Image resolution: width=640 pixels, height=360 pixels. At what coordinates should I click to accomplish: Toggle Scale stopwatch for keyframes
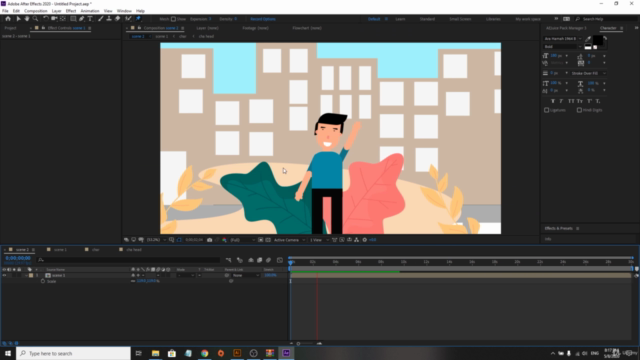tap(43, 281)
